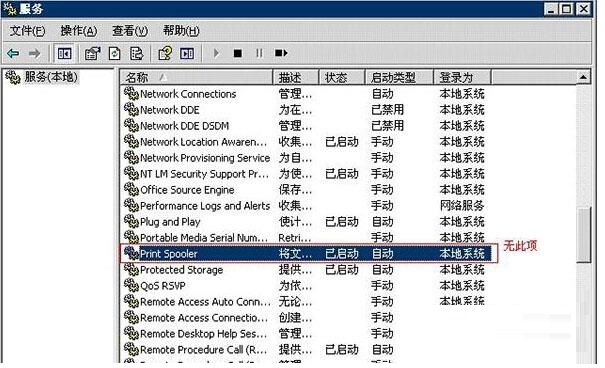Open the 操作(A) menu
The width and height of the screenshot is (605, 368).
pyautogui.click(x=79, y=31)
